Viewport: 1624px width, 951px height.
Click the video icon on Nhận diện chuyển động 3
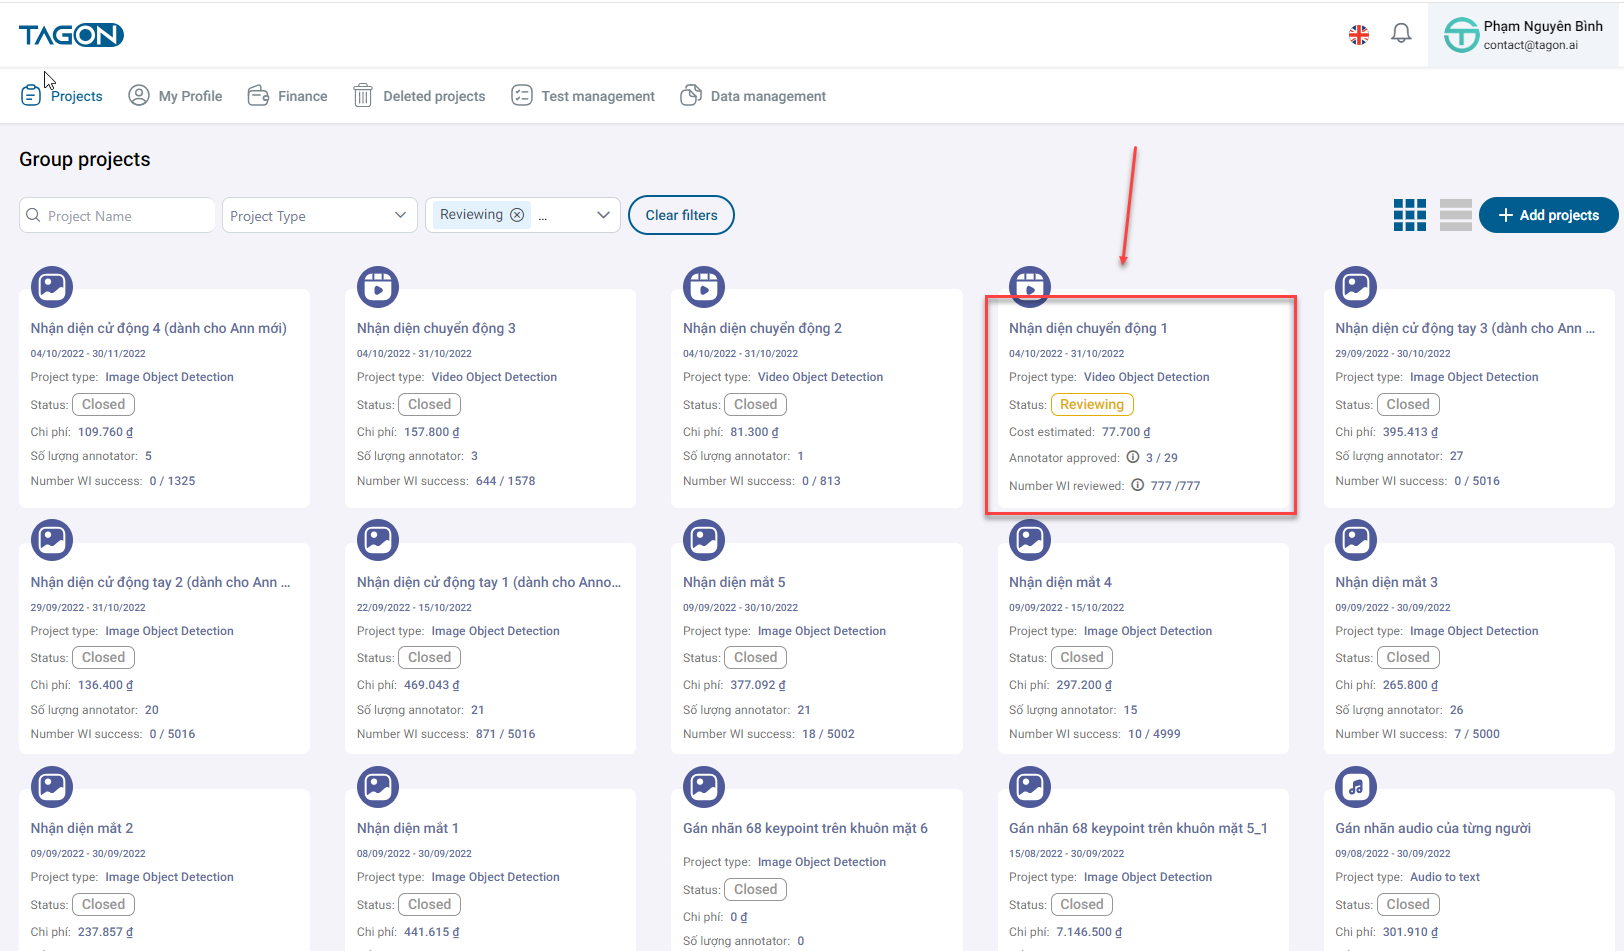(378, 288)
